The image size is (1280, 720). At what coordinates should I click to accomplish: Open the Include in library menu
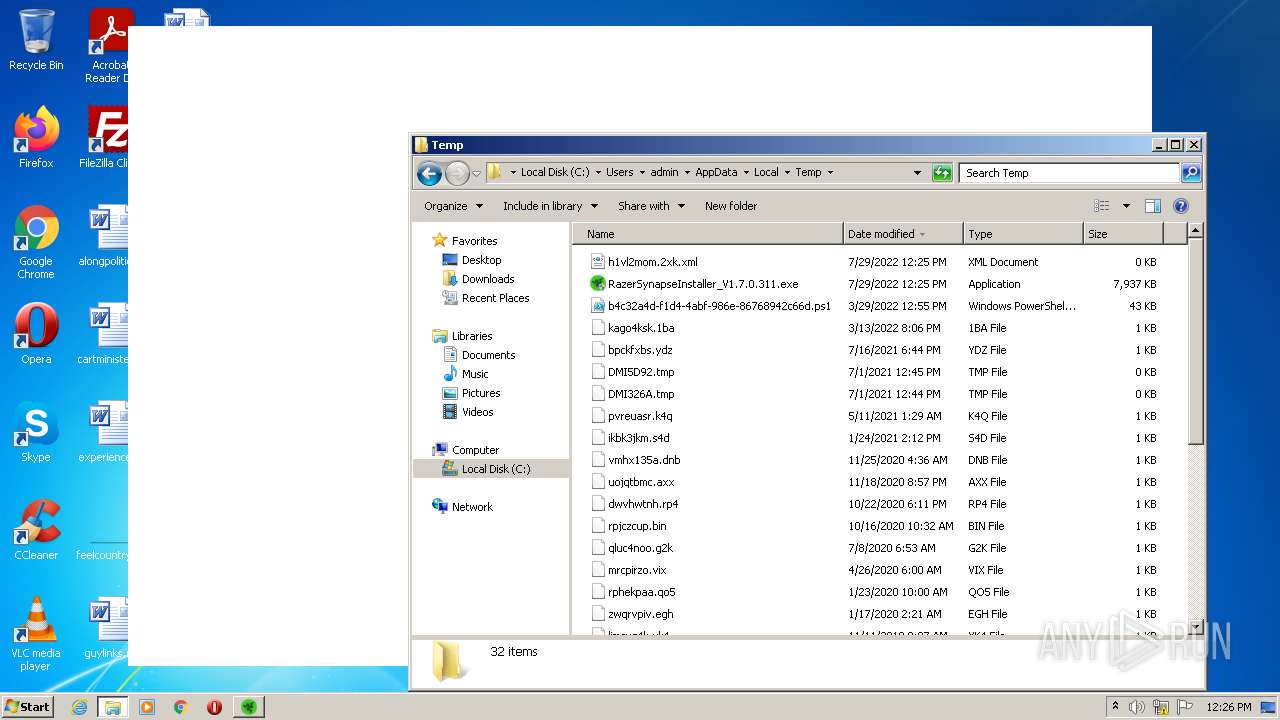click(550, 206)
